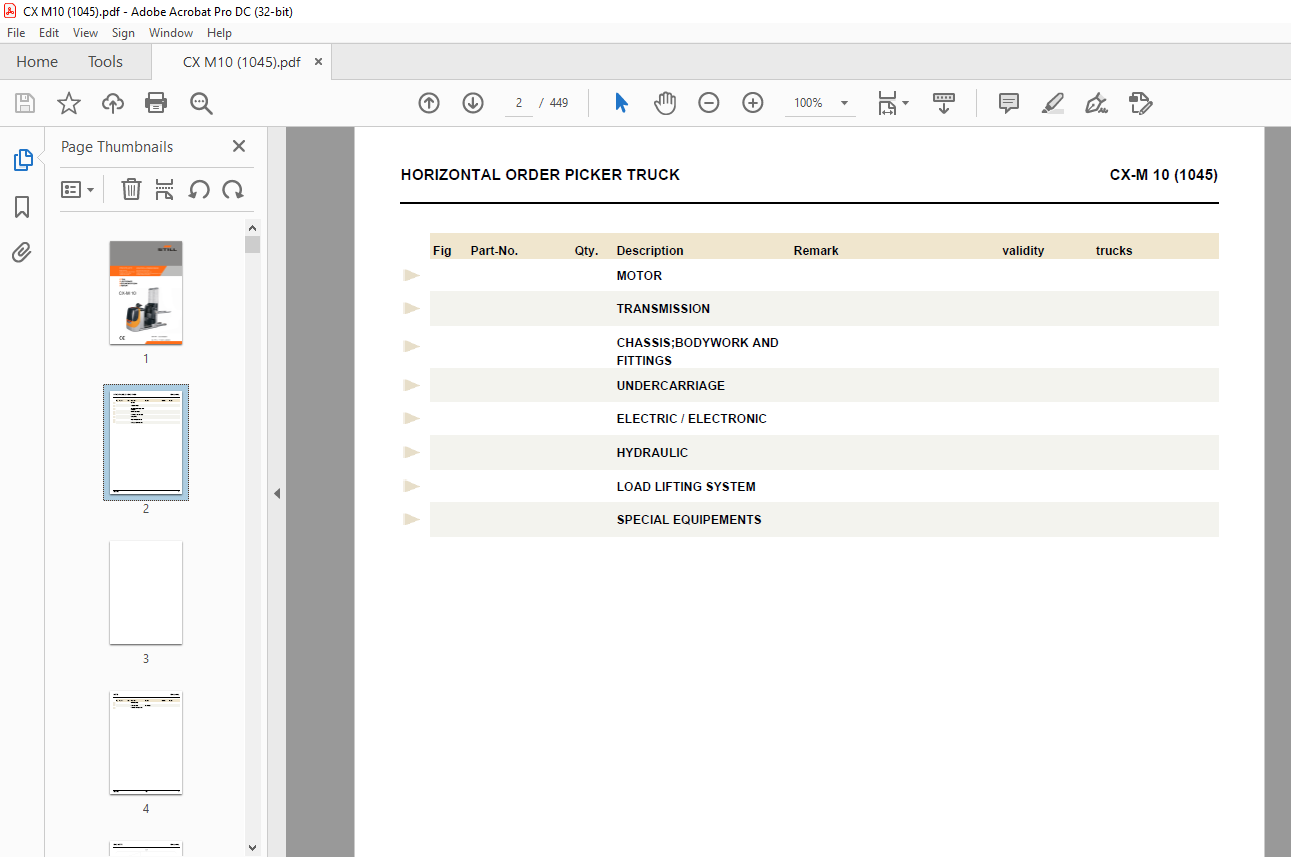Expand the TRANSMISSION row arrow
The width and height of the screenshot is (1291, 857).
pyautogui.click(x=411, y=309)
